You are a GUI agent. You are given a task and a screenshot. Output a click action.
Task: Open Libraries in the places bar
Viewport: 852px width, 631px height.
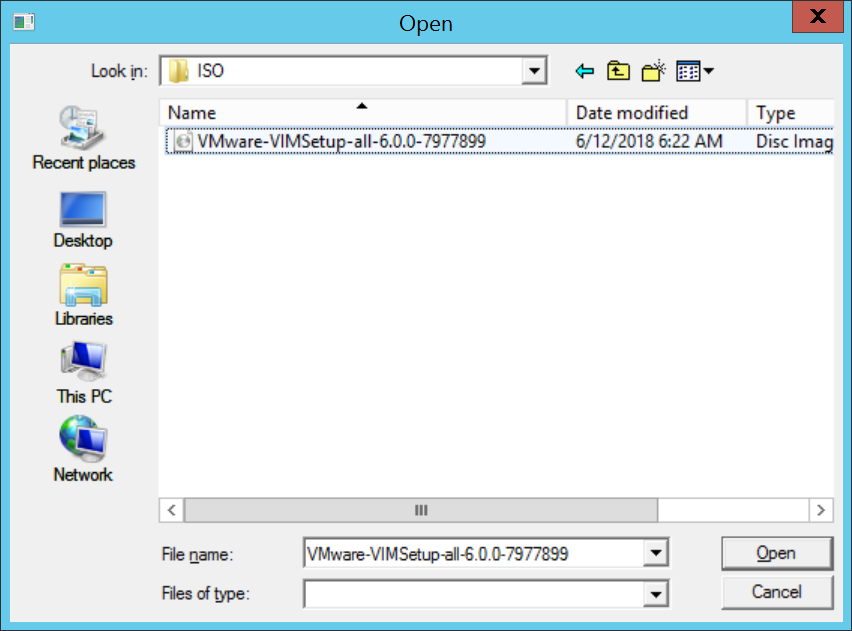click(x=83, y=296)
